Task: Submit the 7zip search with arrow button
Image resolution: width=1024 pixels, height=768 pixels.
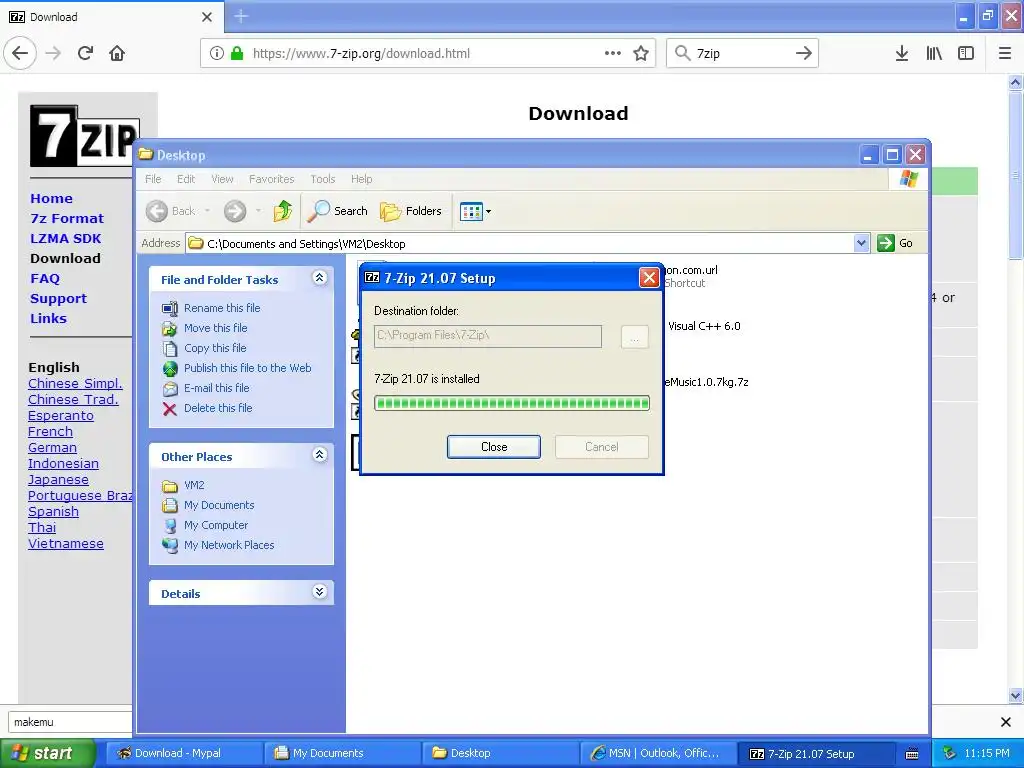Action: (x=803, y=53)
